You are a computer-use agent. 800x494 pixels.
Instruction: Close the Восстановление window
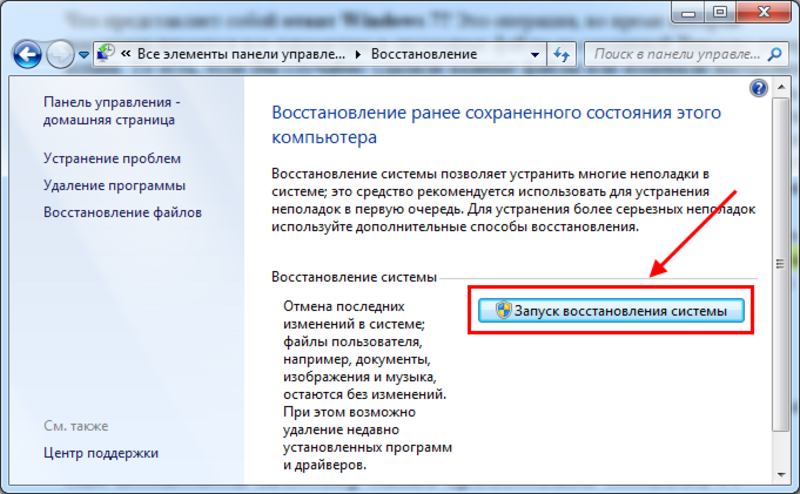pyautogui.click(x=764, y=12)
